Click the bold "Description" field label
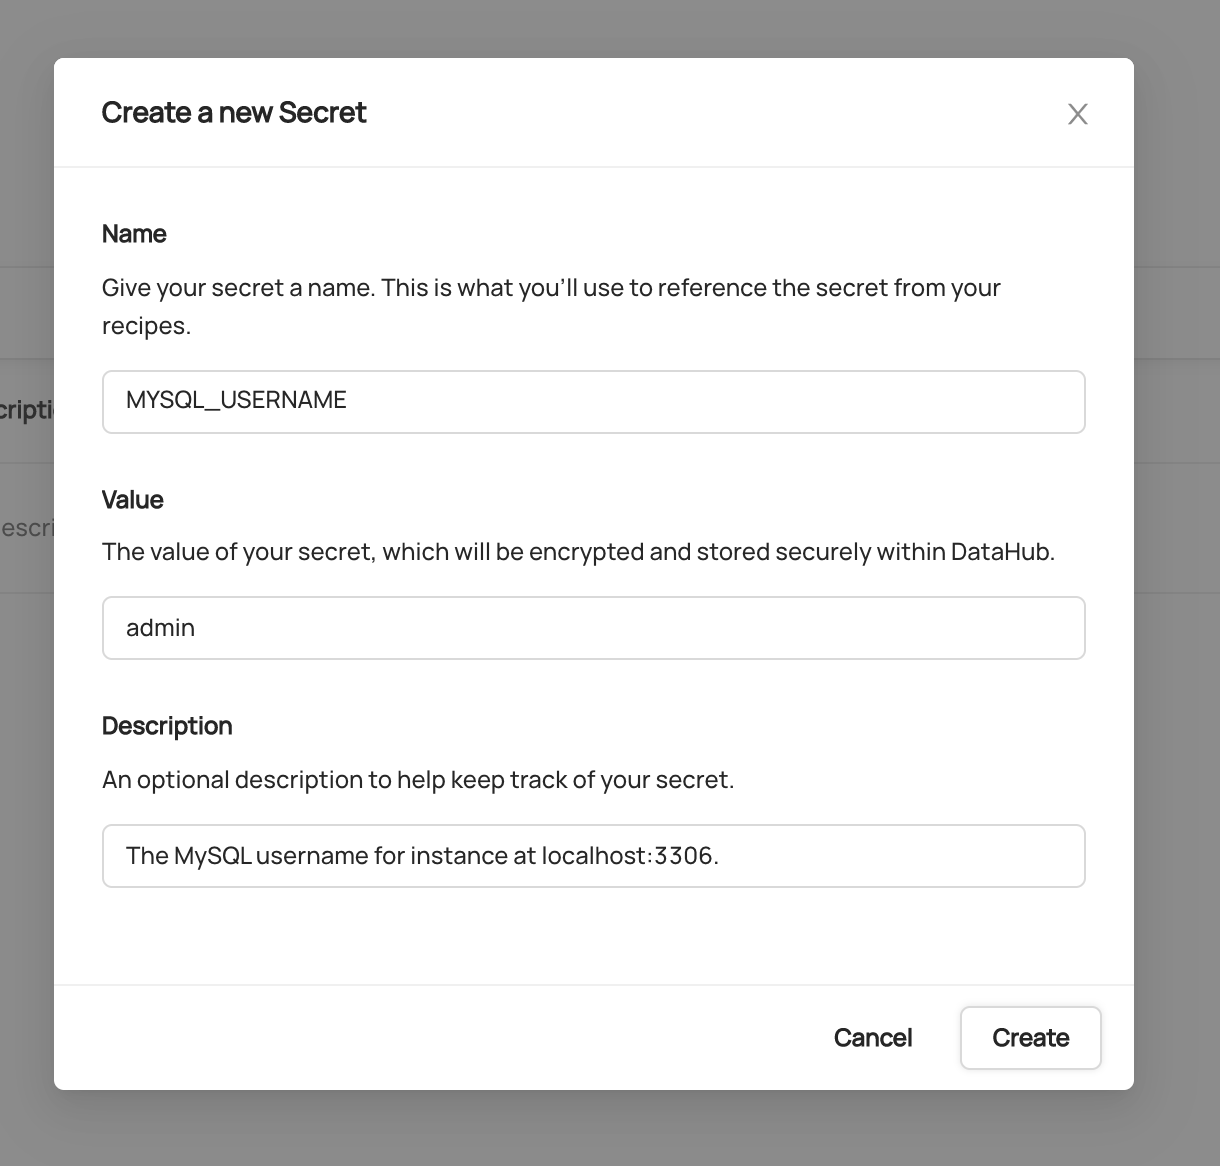This screenshot has height=1166, width=1220. point(167,726)
